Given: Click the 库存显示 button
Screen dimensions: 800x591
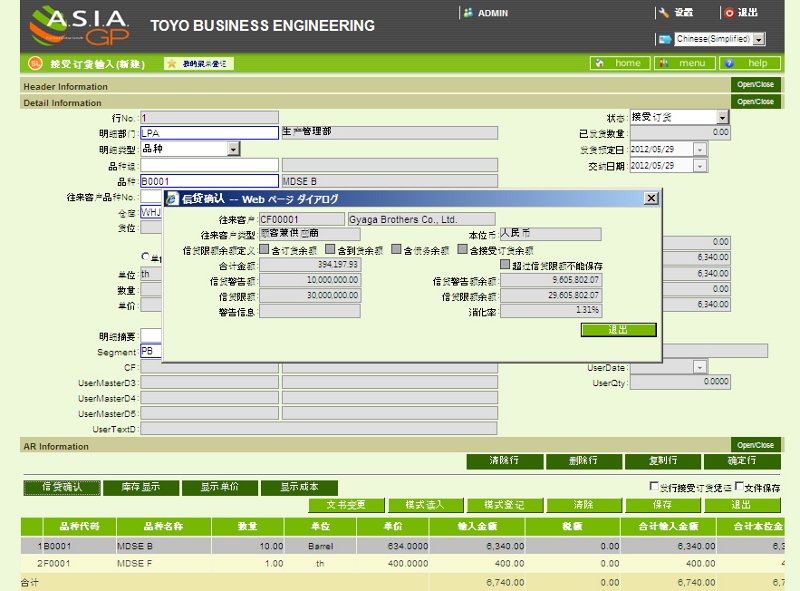Looking at the screenshot, I should coord(141,487).
